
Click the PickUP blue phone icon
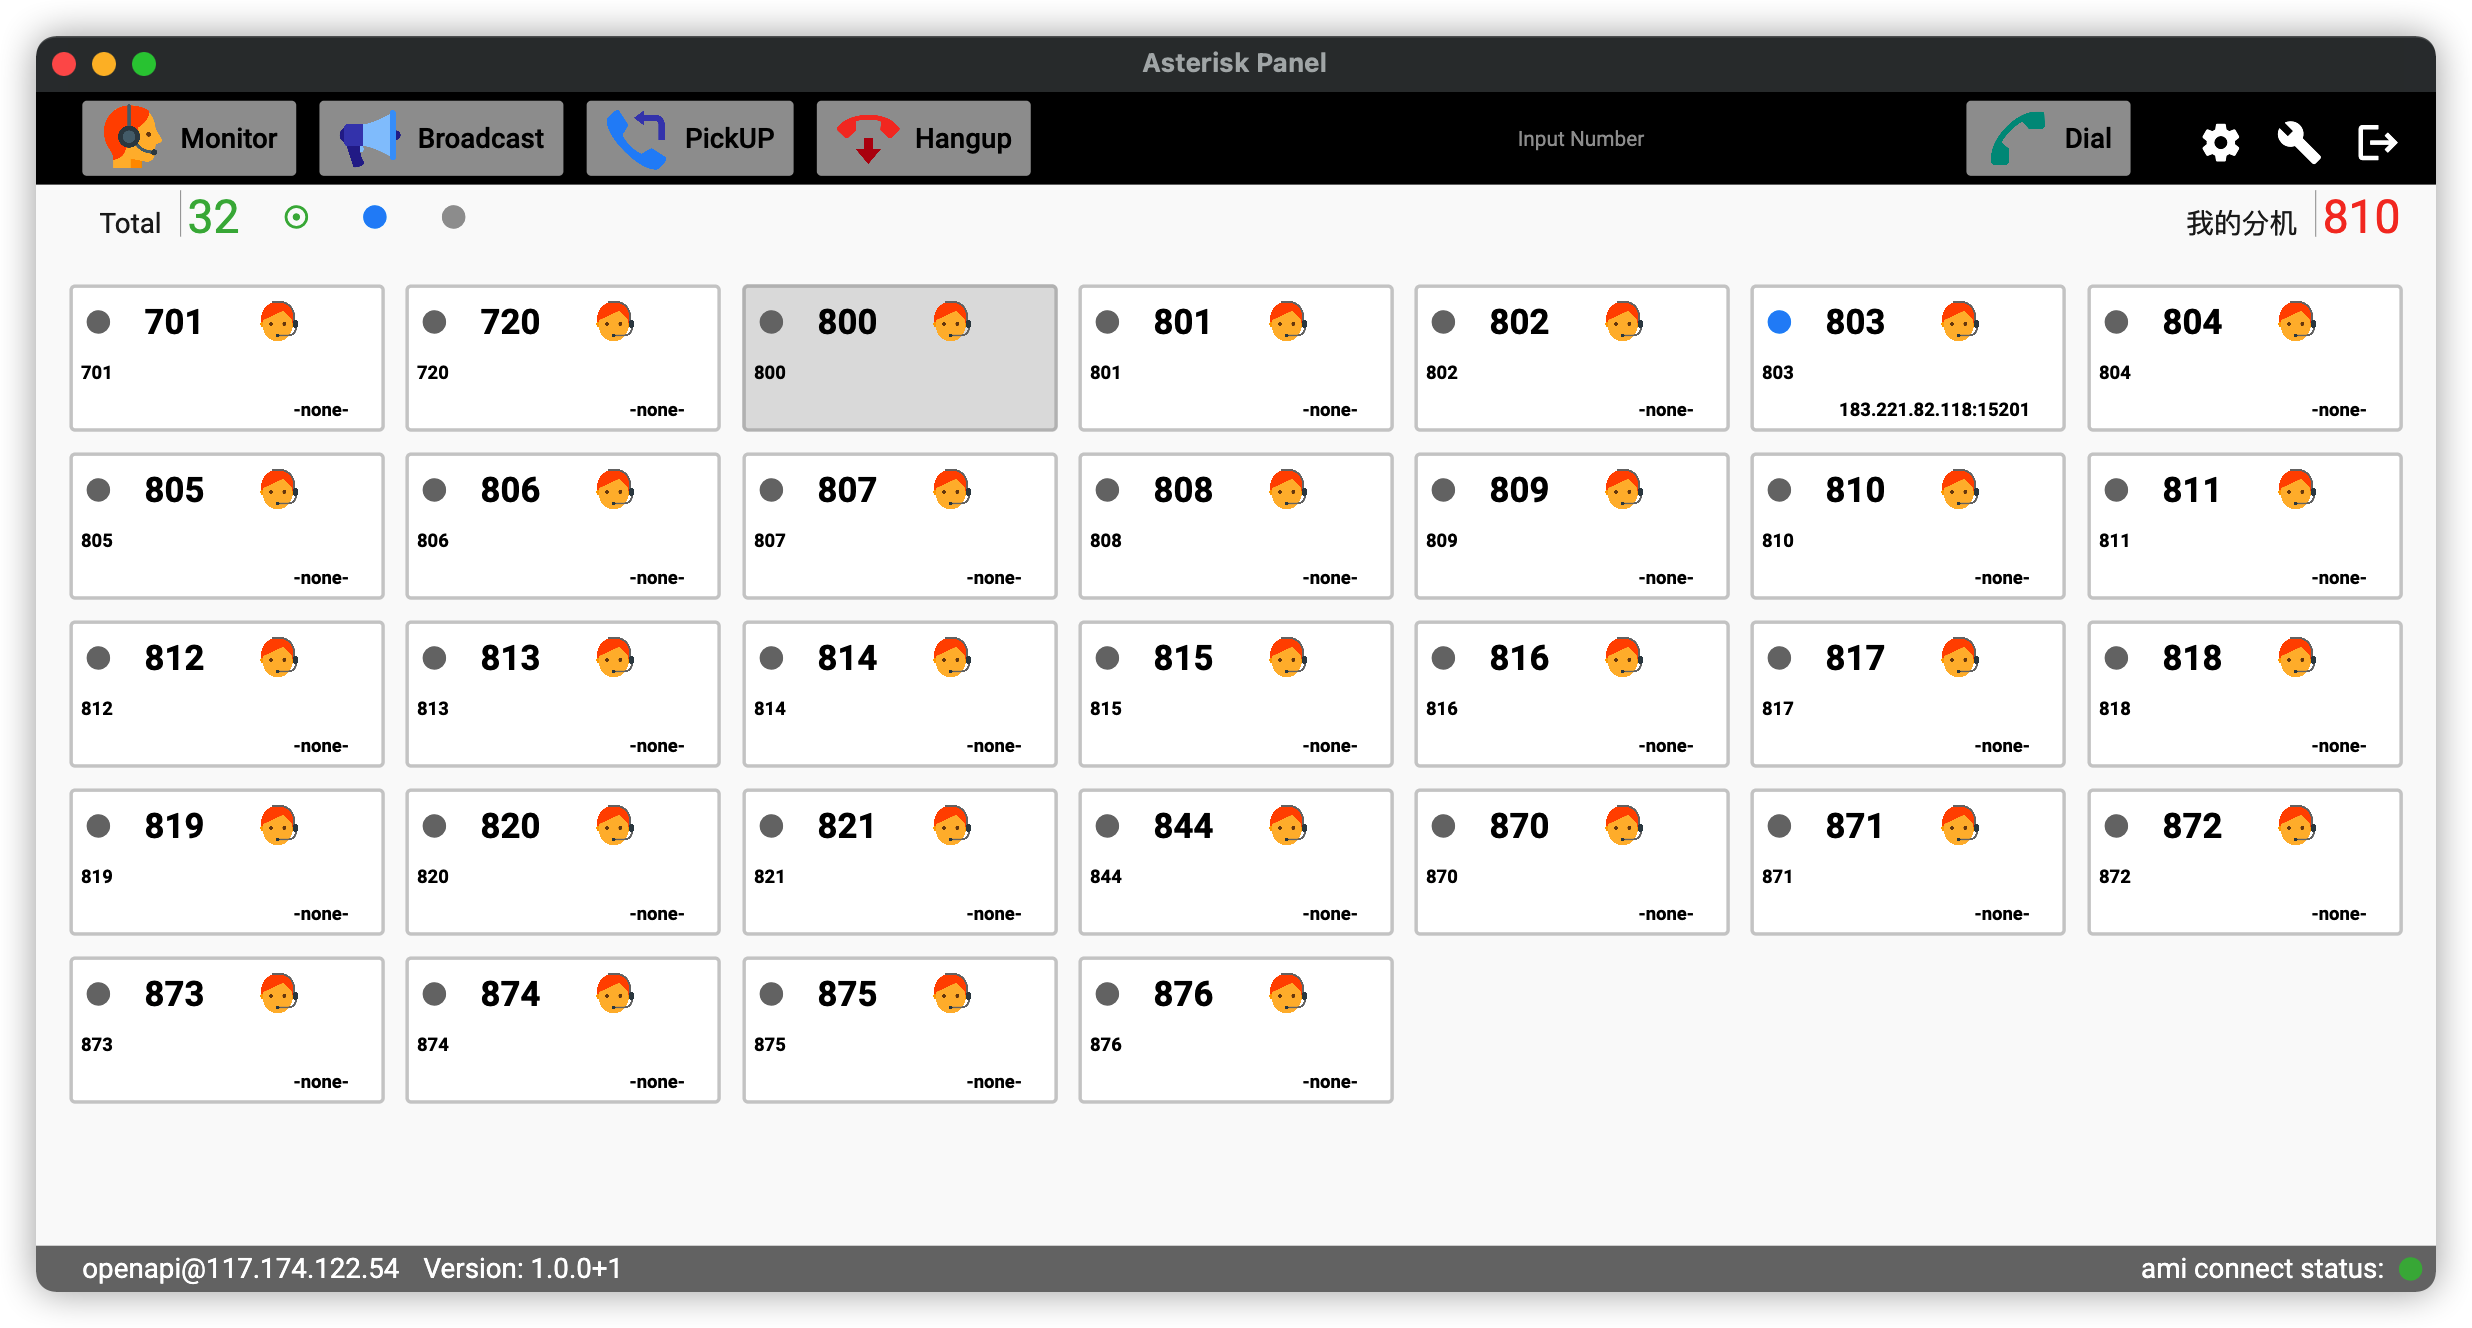tap(638, 137)
